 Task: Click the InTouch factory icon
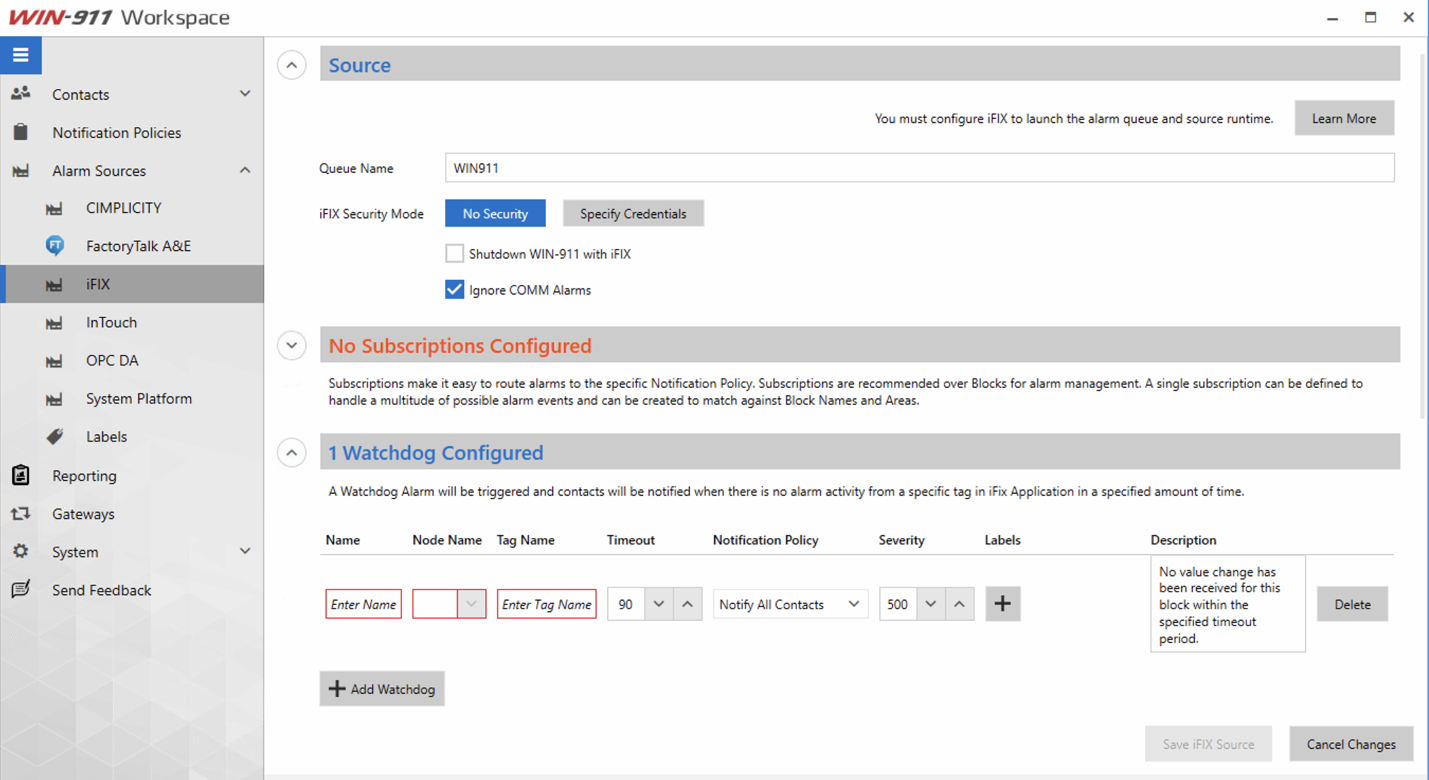coord(54,323)
